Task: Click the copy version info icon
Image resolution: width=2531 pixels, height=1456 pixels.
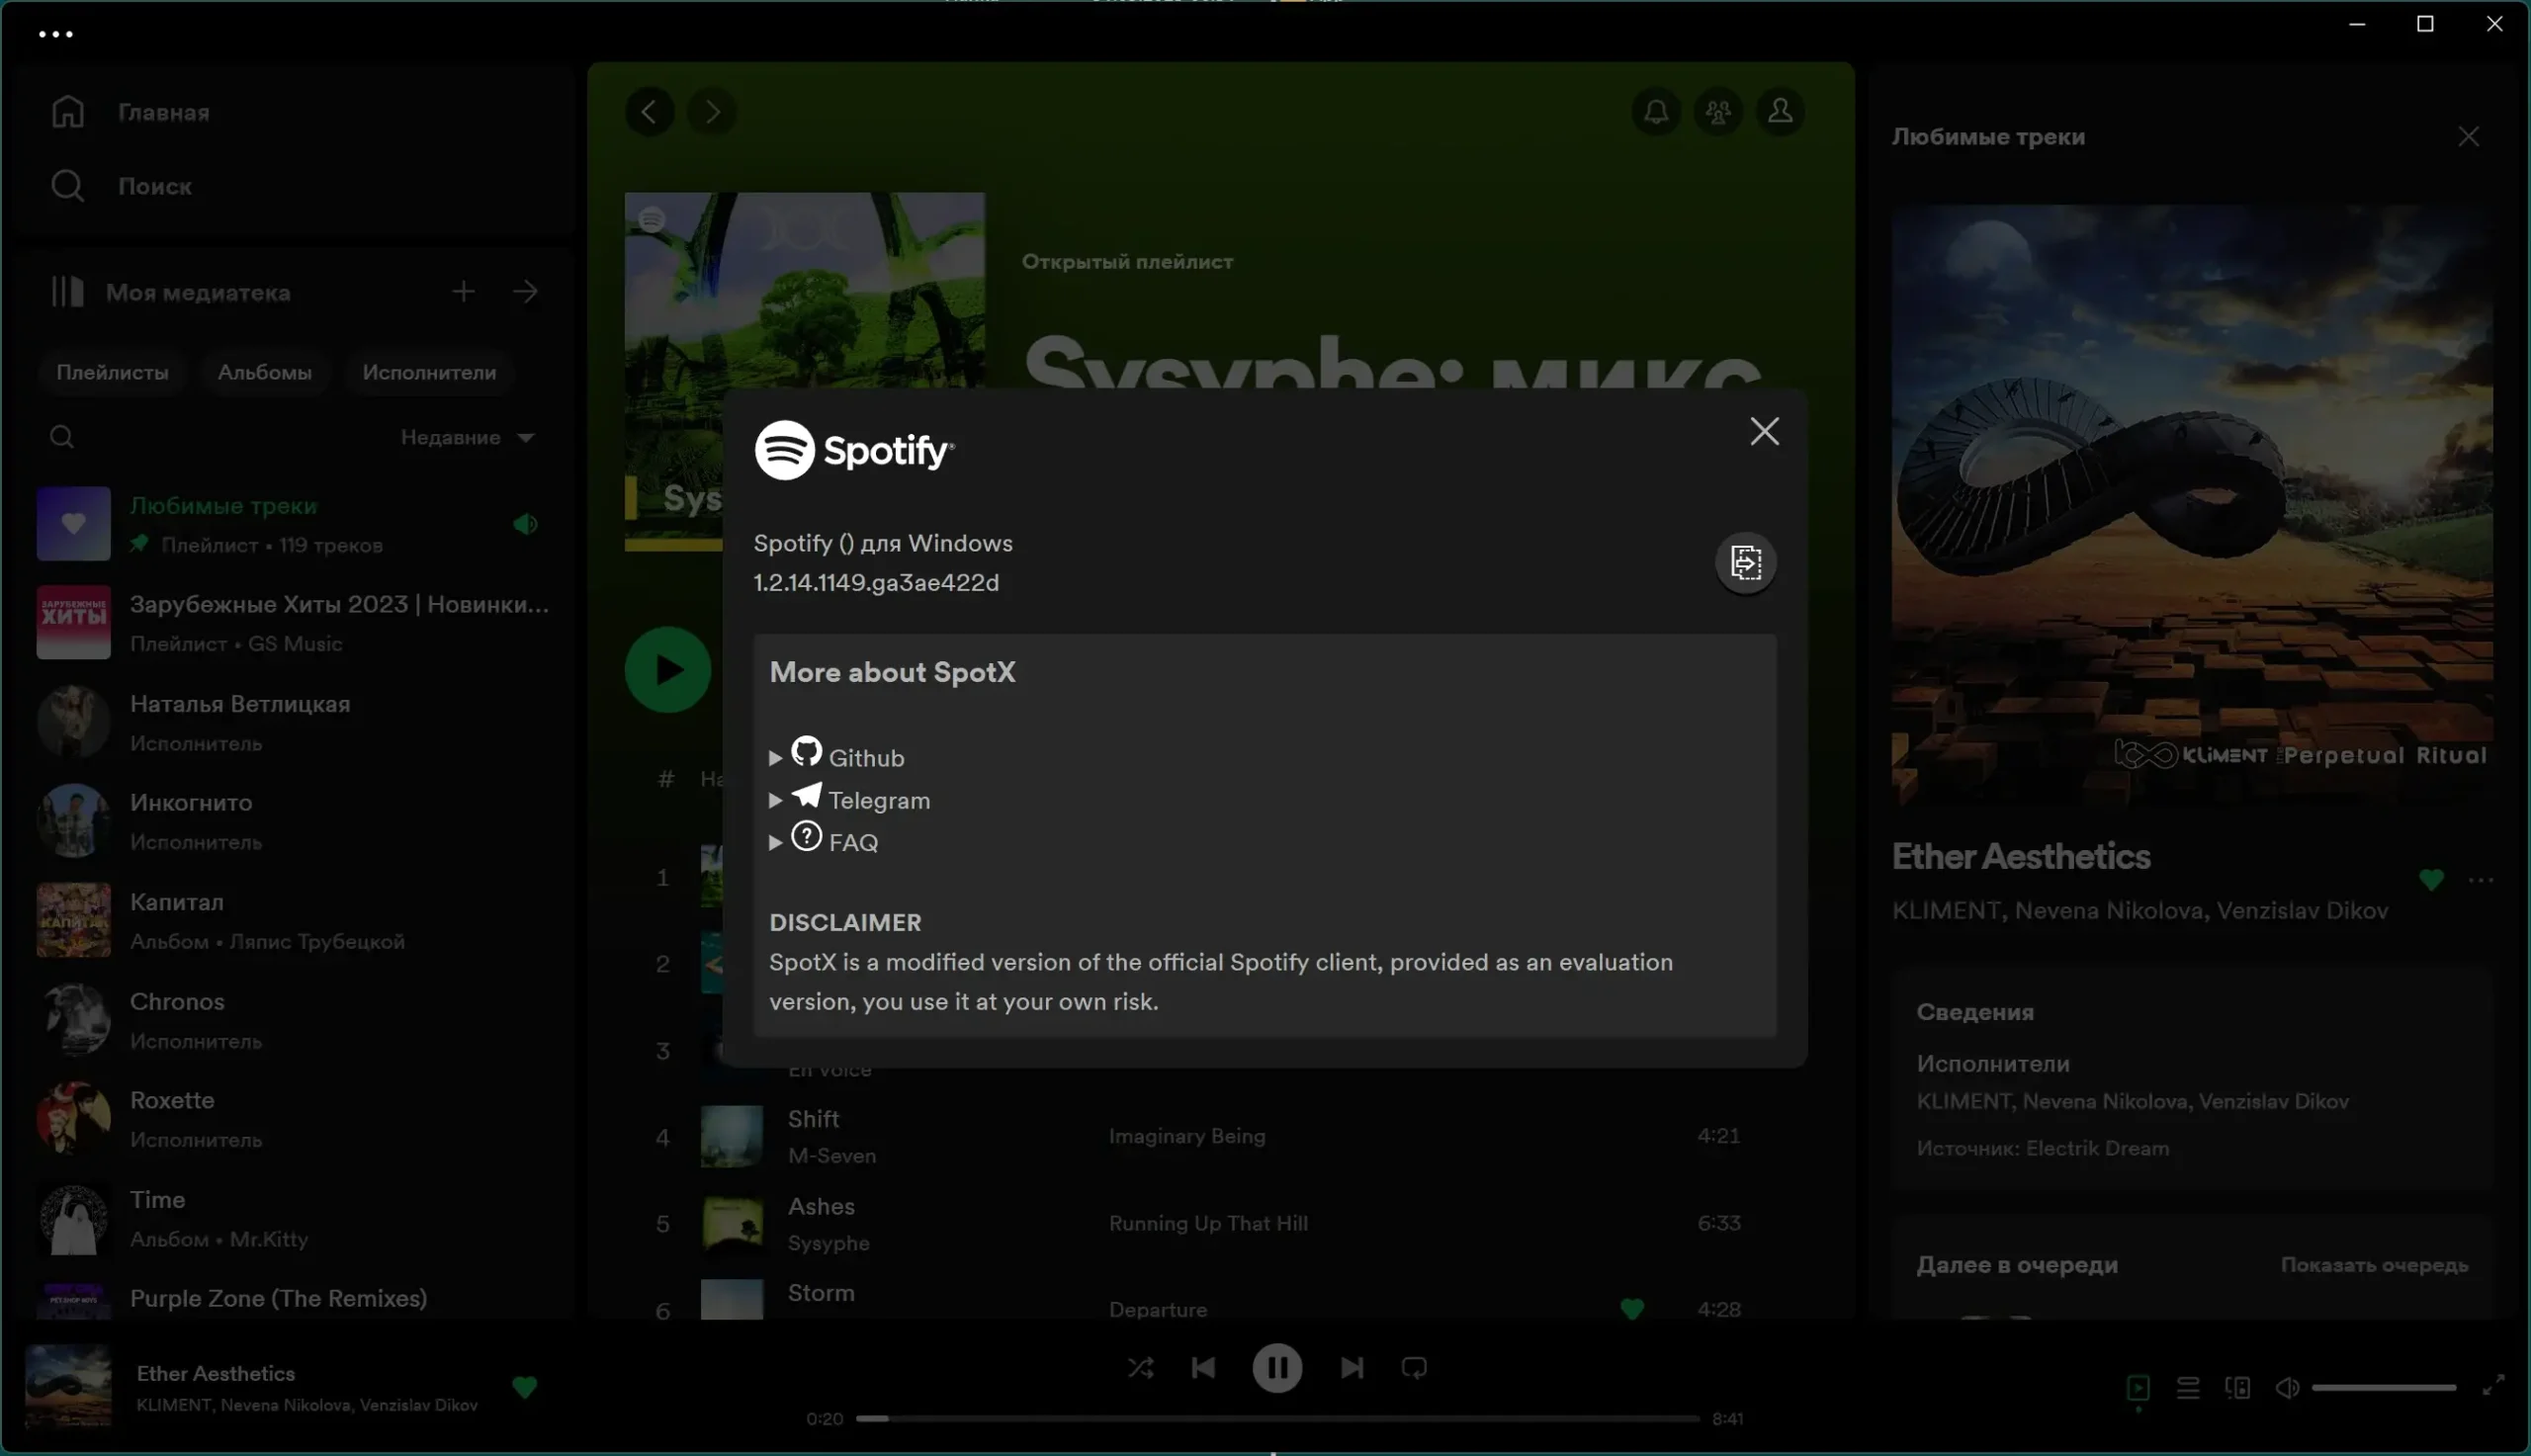Action: (x=1745, y=563)
